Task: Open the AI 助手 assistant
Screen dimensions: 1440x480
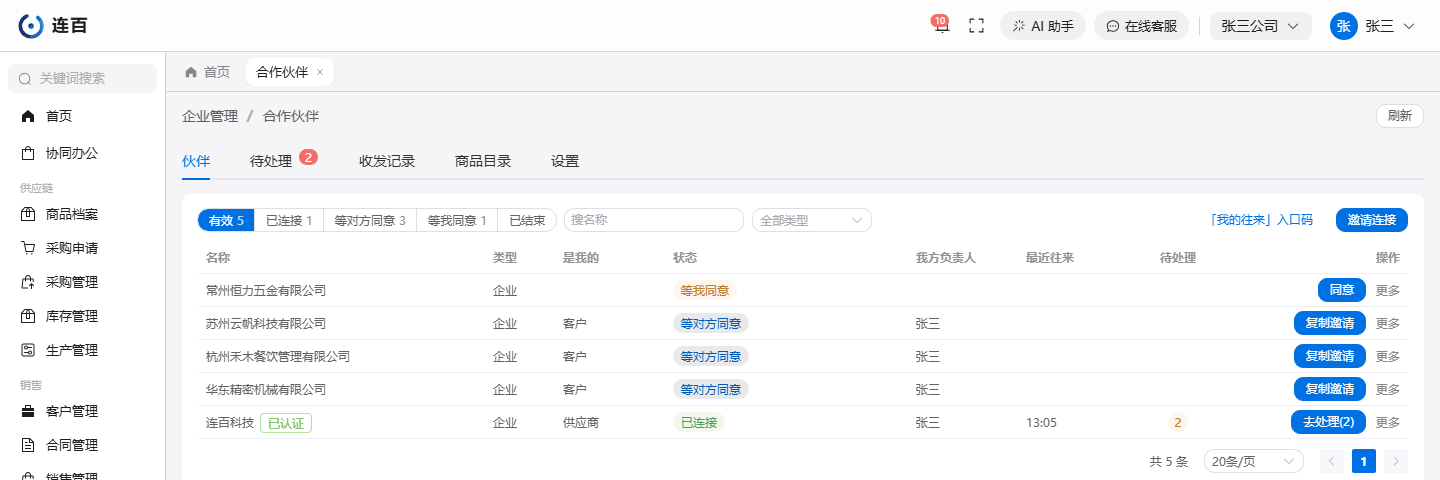Action: 1043,26
